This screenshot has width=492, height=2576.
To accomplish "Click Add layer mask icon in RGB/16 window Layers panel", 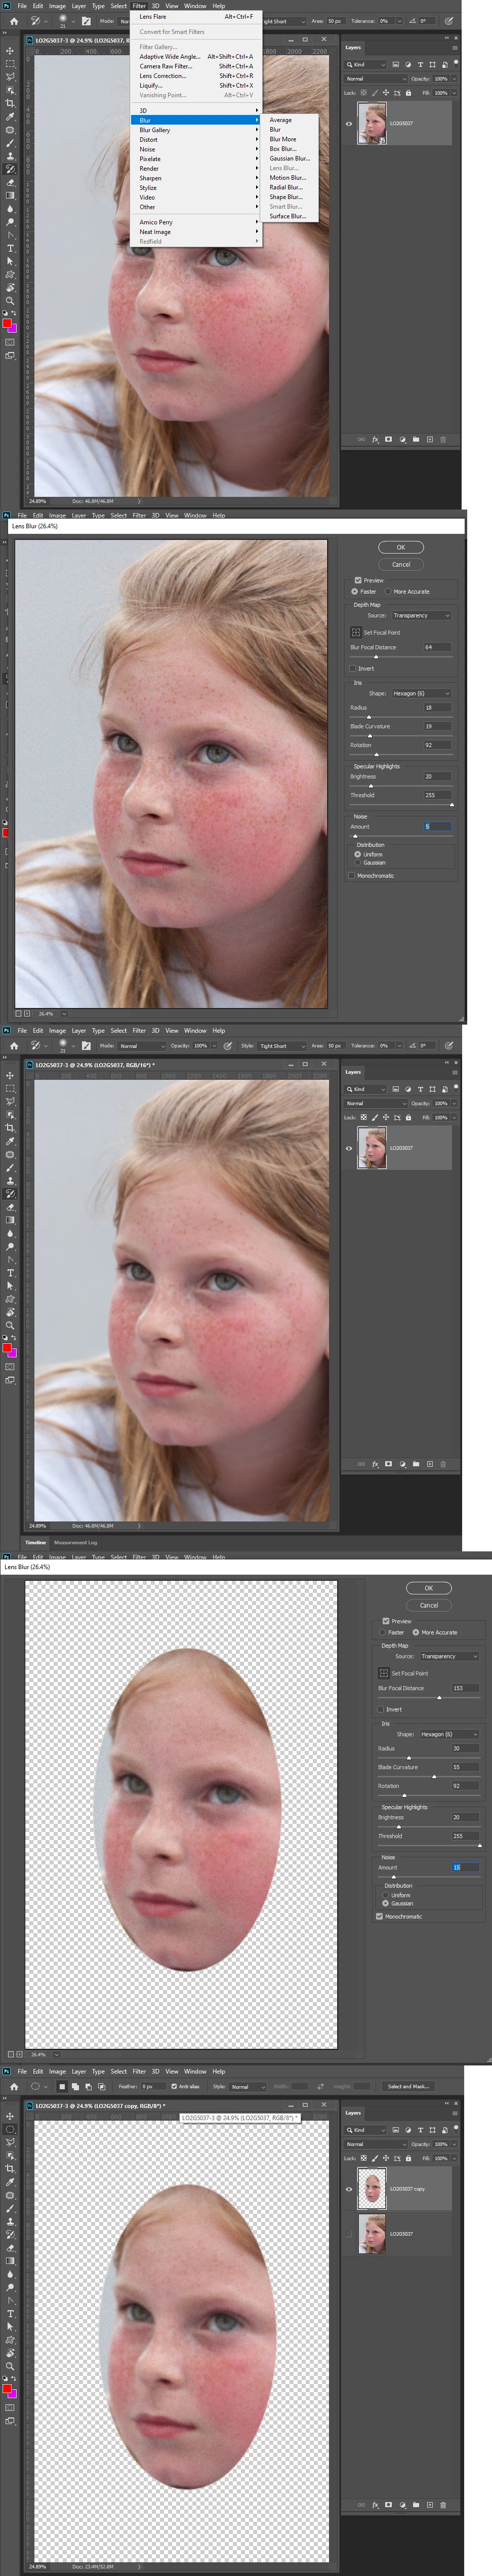I will click(x=389, y=1464).
